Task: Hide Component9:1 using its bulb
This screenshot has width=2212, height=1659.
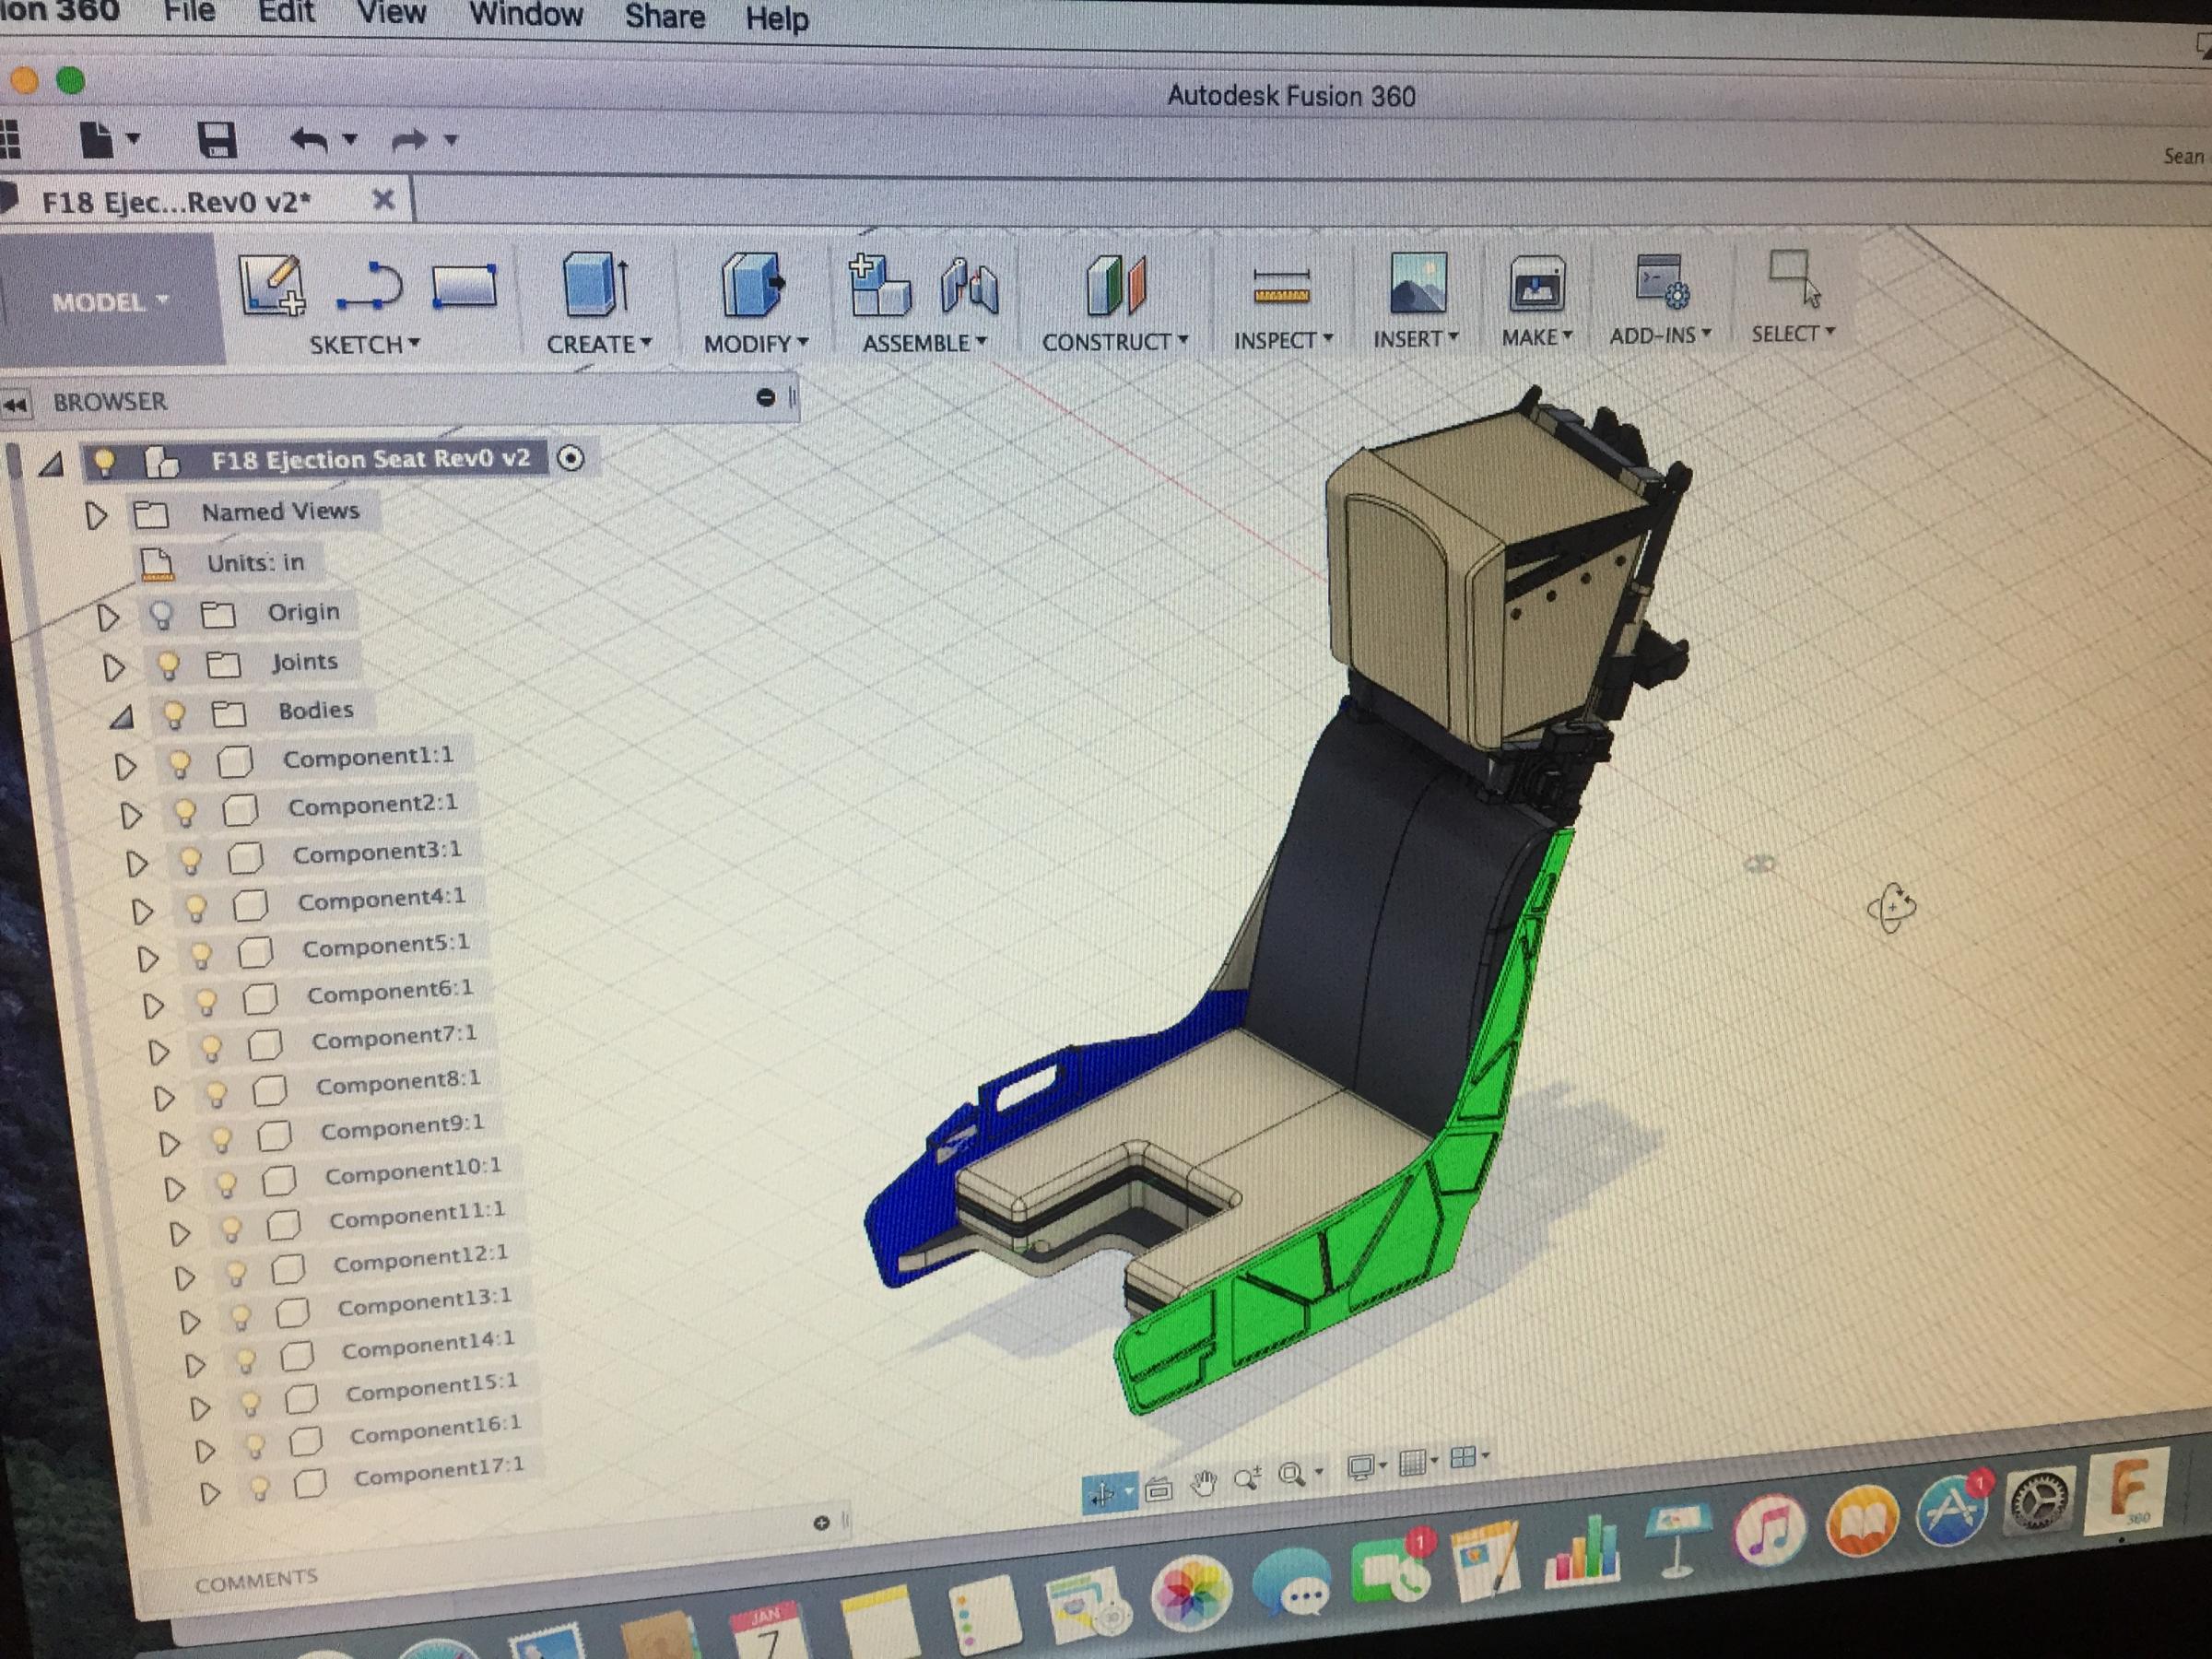Action: point(221,1138)
